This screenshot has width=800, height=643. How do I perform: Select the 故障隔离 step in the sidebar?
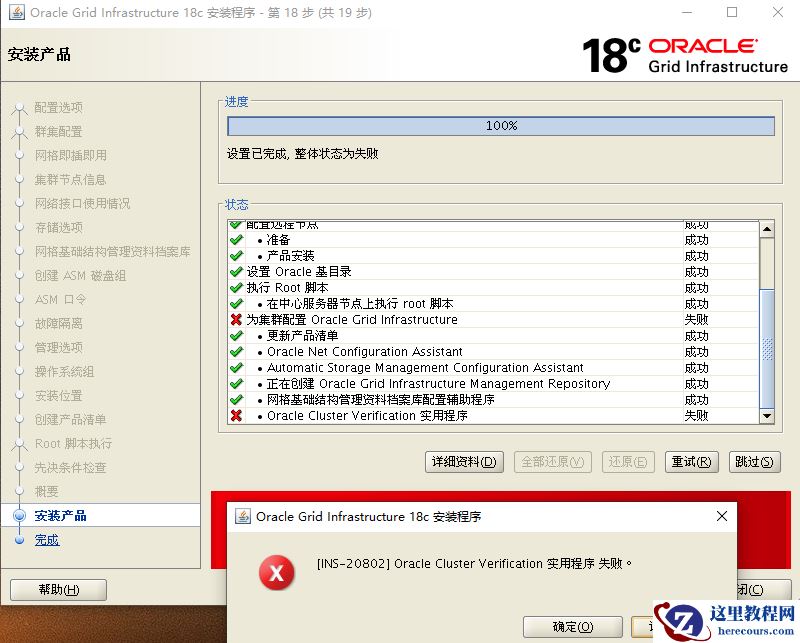click(x=58, y=324)
